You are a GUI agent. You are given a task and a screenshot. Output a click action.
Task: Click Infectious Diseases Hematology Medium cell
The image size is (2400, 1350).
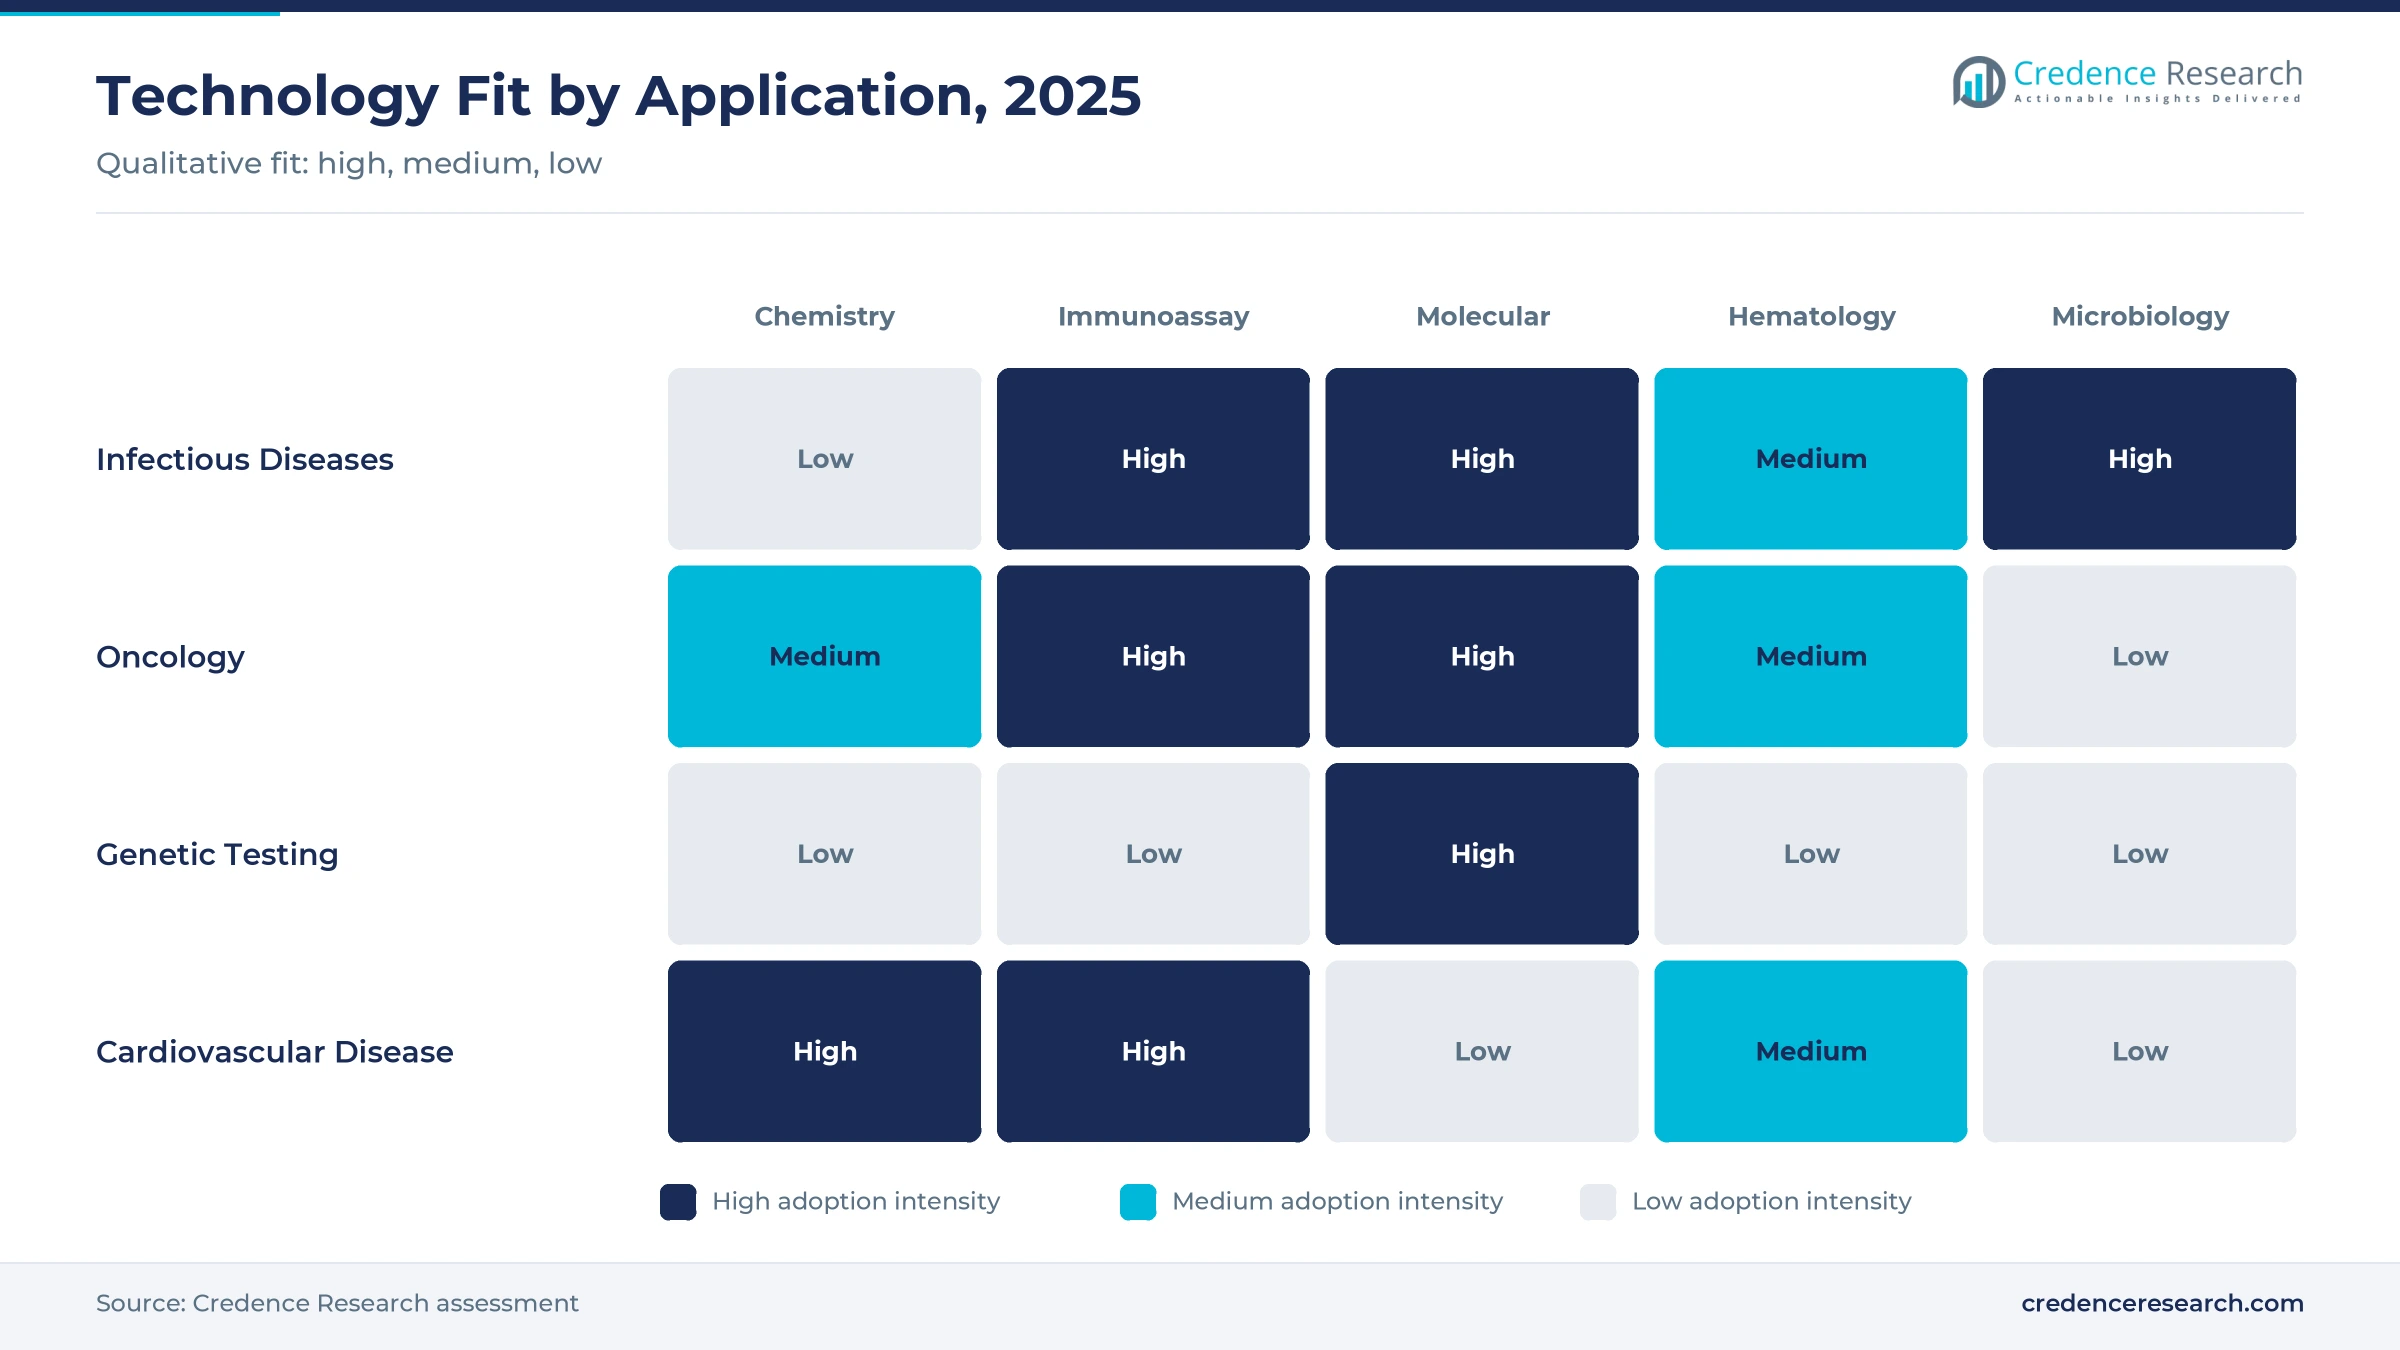click(x=1811, y=459)
